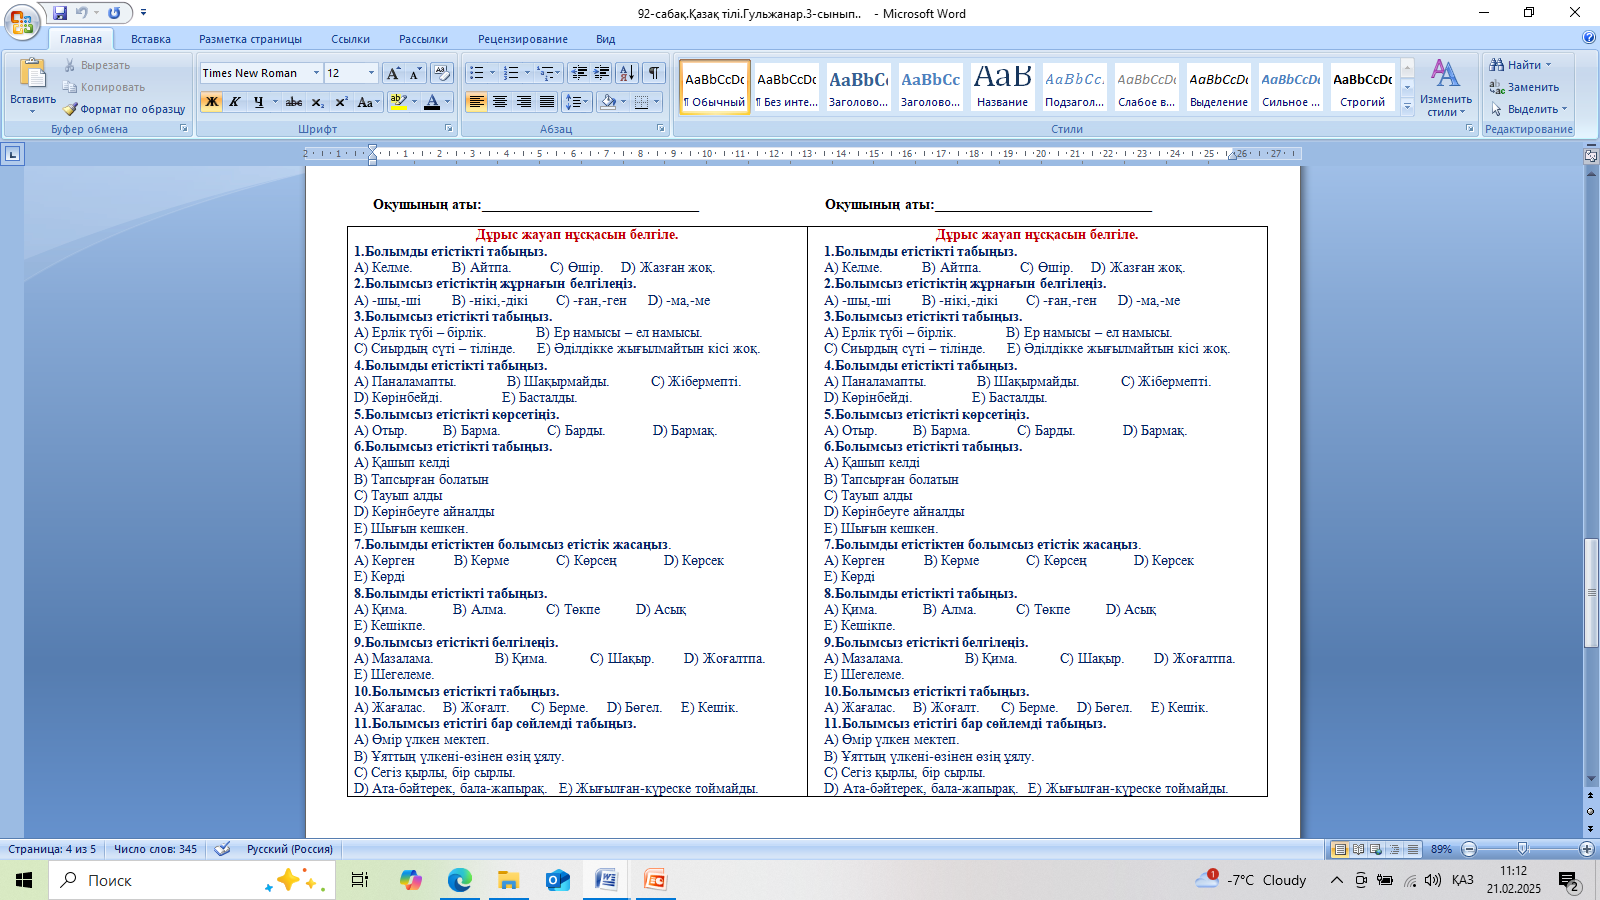Toggle italic formatting button

pos(234,102)
